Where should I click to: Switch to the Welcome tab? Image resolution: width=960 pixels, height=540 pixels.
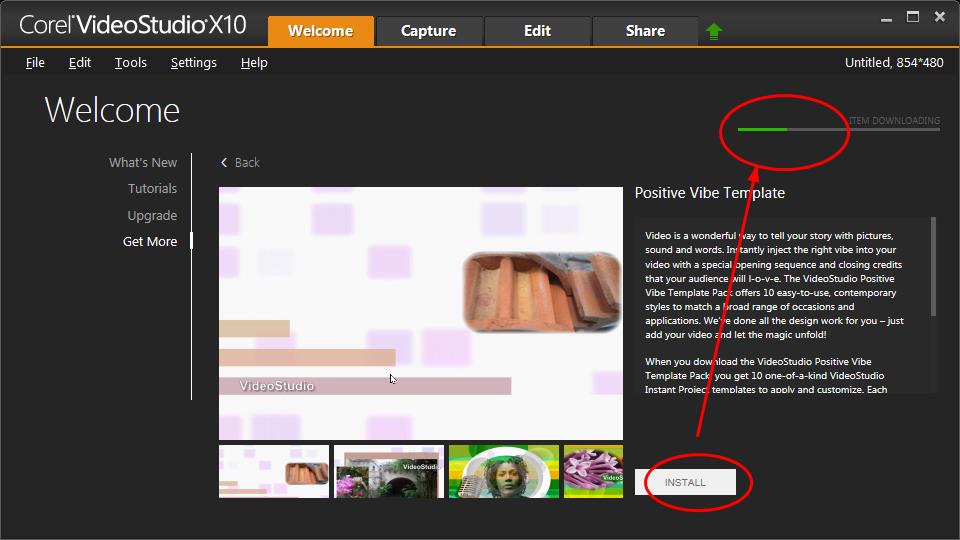tap(321, 31)
